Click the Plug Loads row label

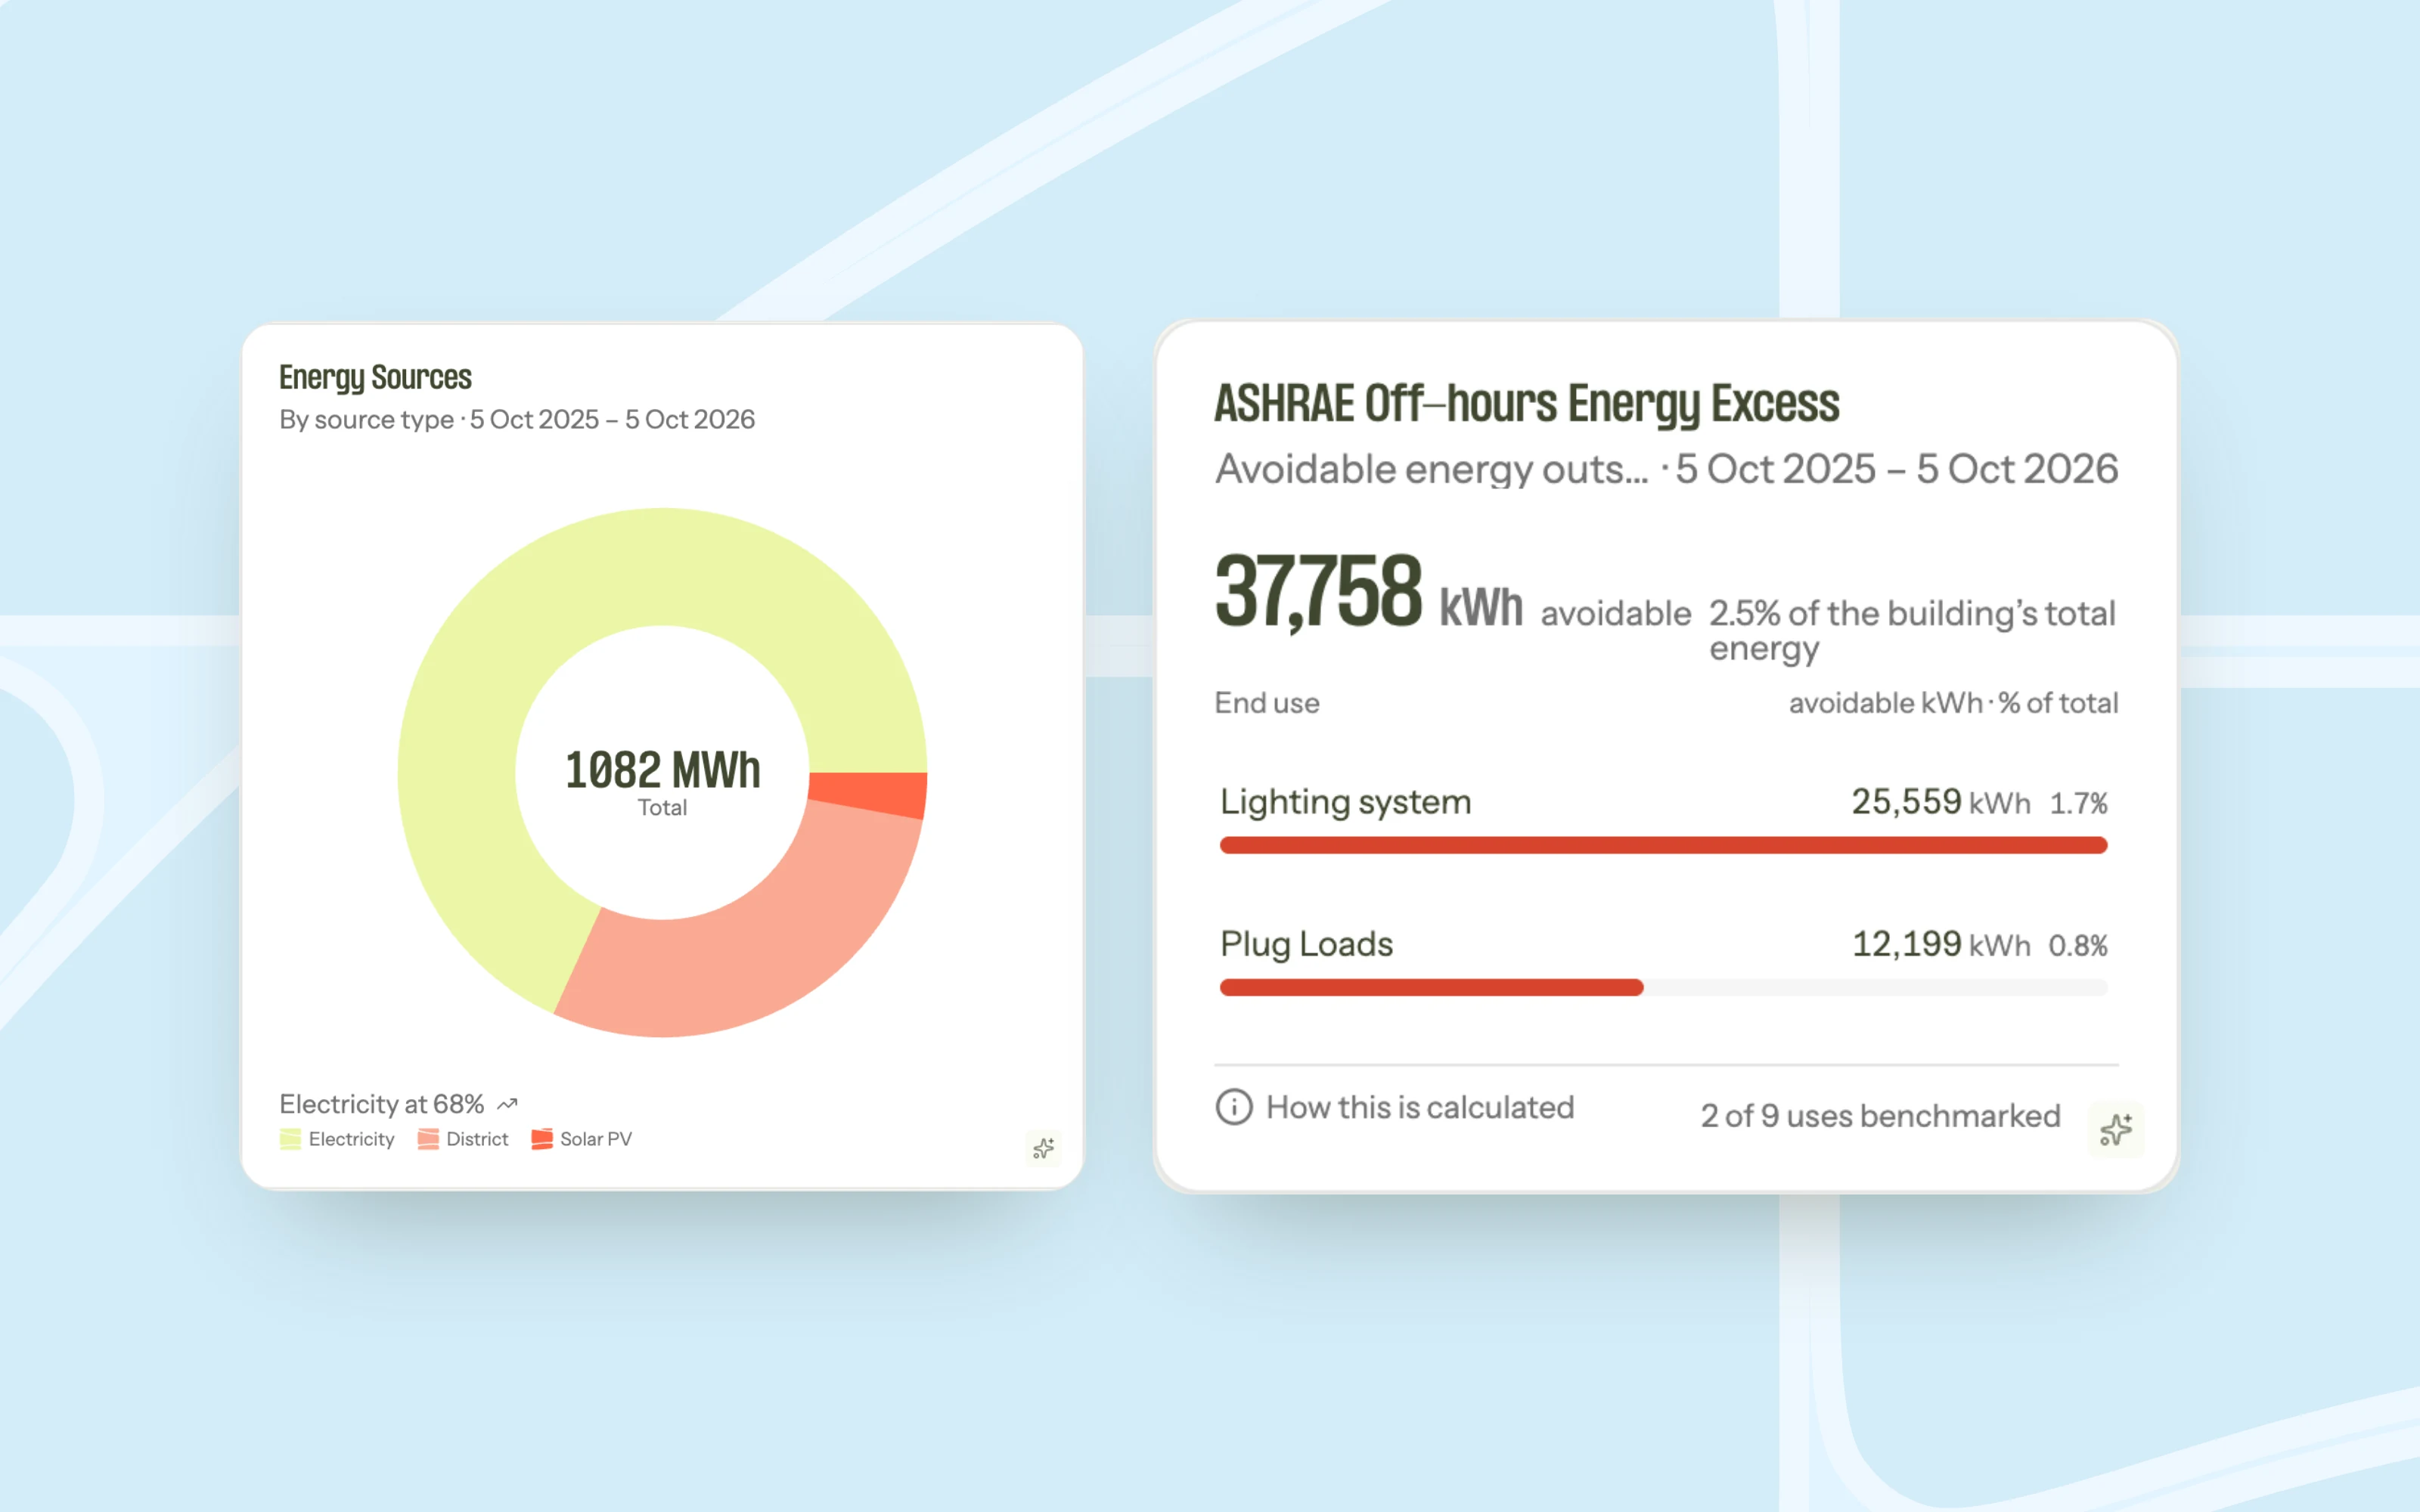[1306, 944]
